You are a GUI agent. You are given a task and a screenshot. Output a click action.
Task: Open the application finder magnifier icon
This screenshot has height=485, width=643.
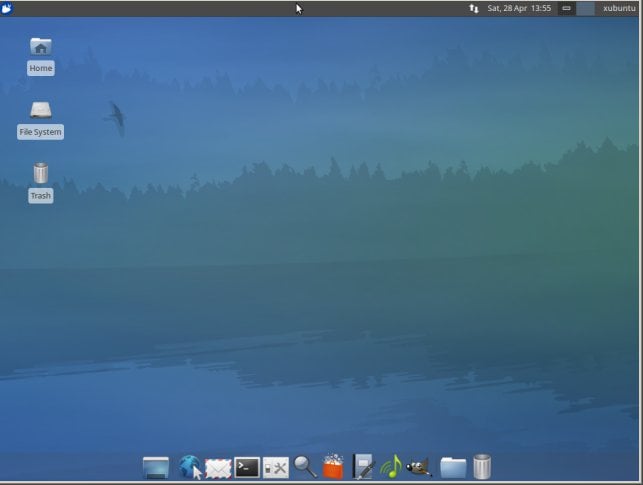305,467
